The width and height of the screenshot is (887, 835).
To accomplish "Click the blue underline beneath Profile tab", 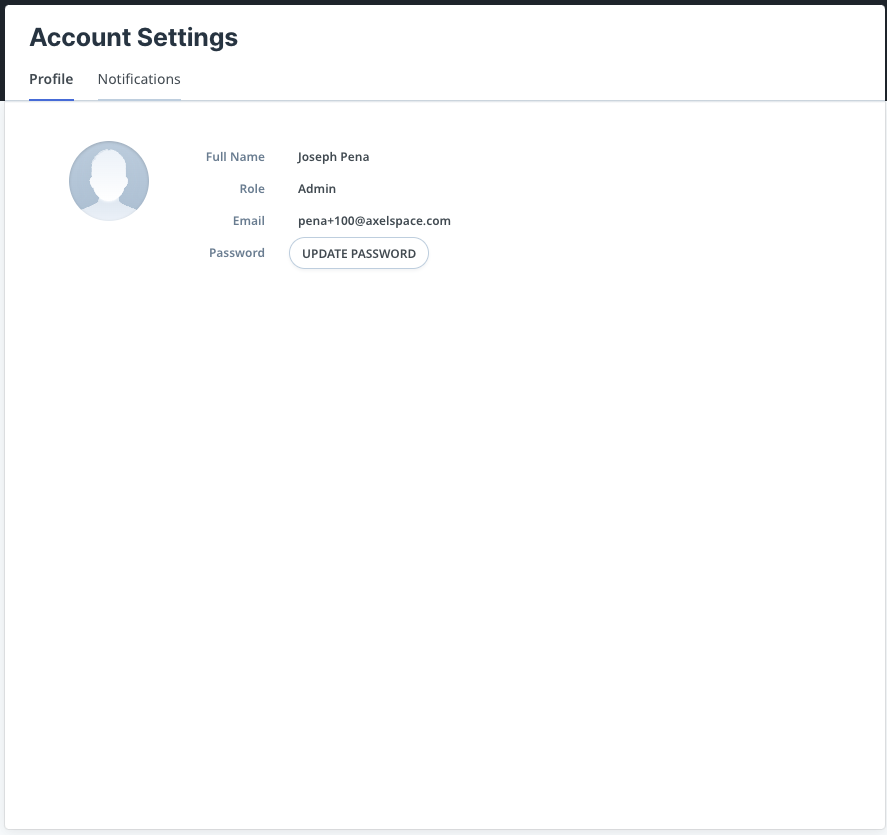I will tap(51, 99).
